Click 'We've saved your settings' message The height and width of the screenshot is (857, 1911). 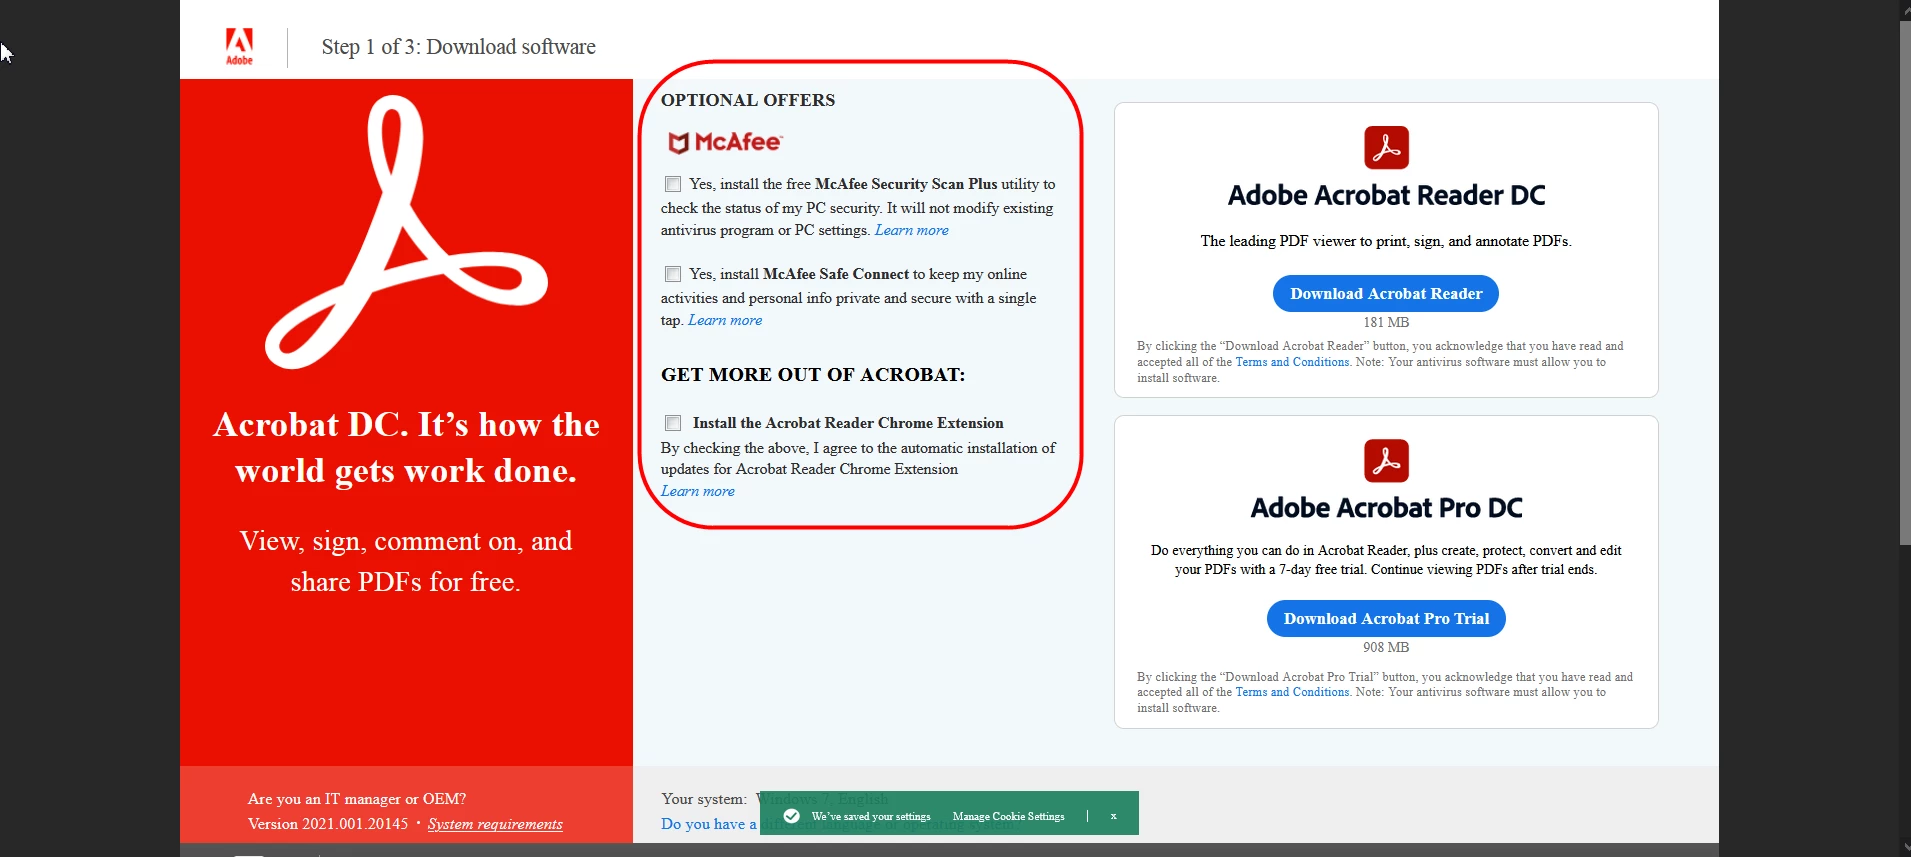point(871,816)
